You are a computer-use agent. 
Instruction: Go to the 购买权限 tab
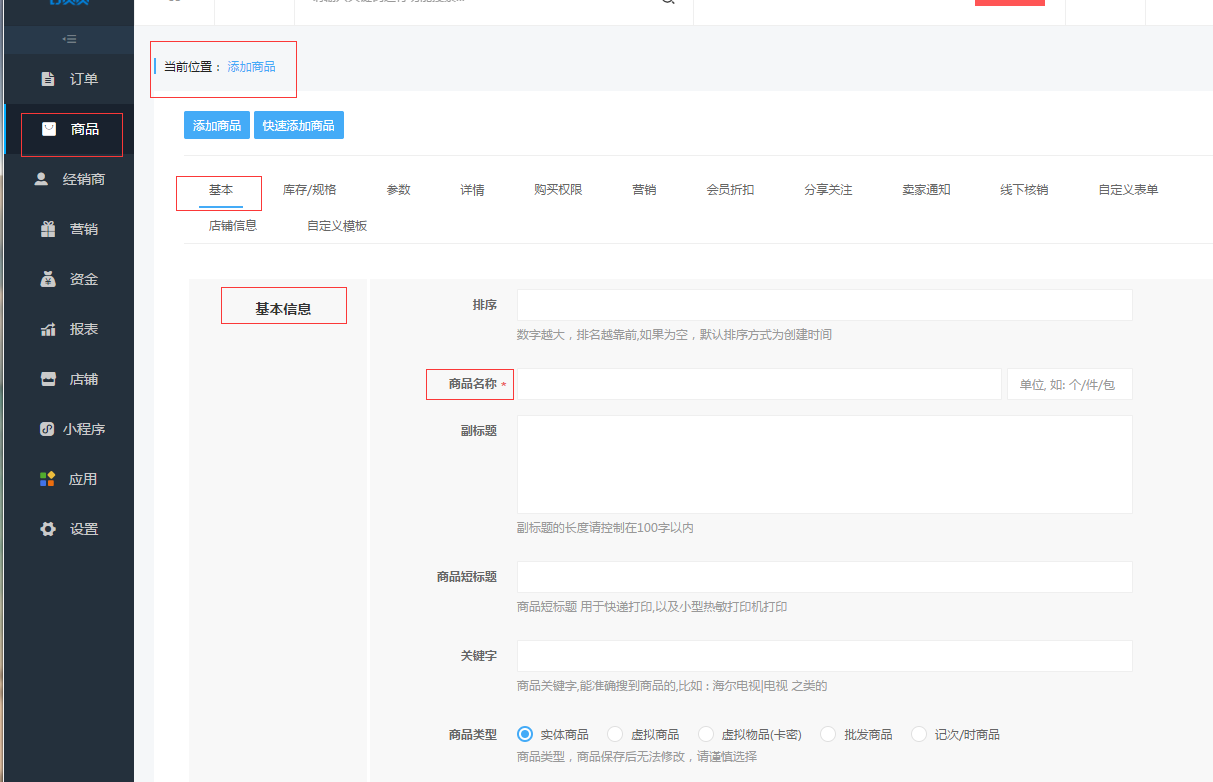click(x=558, y=190)
